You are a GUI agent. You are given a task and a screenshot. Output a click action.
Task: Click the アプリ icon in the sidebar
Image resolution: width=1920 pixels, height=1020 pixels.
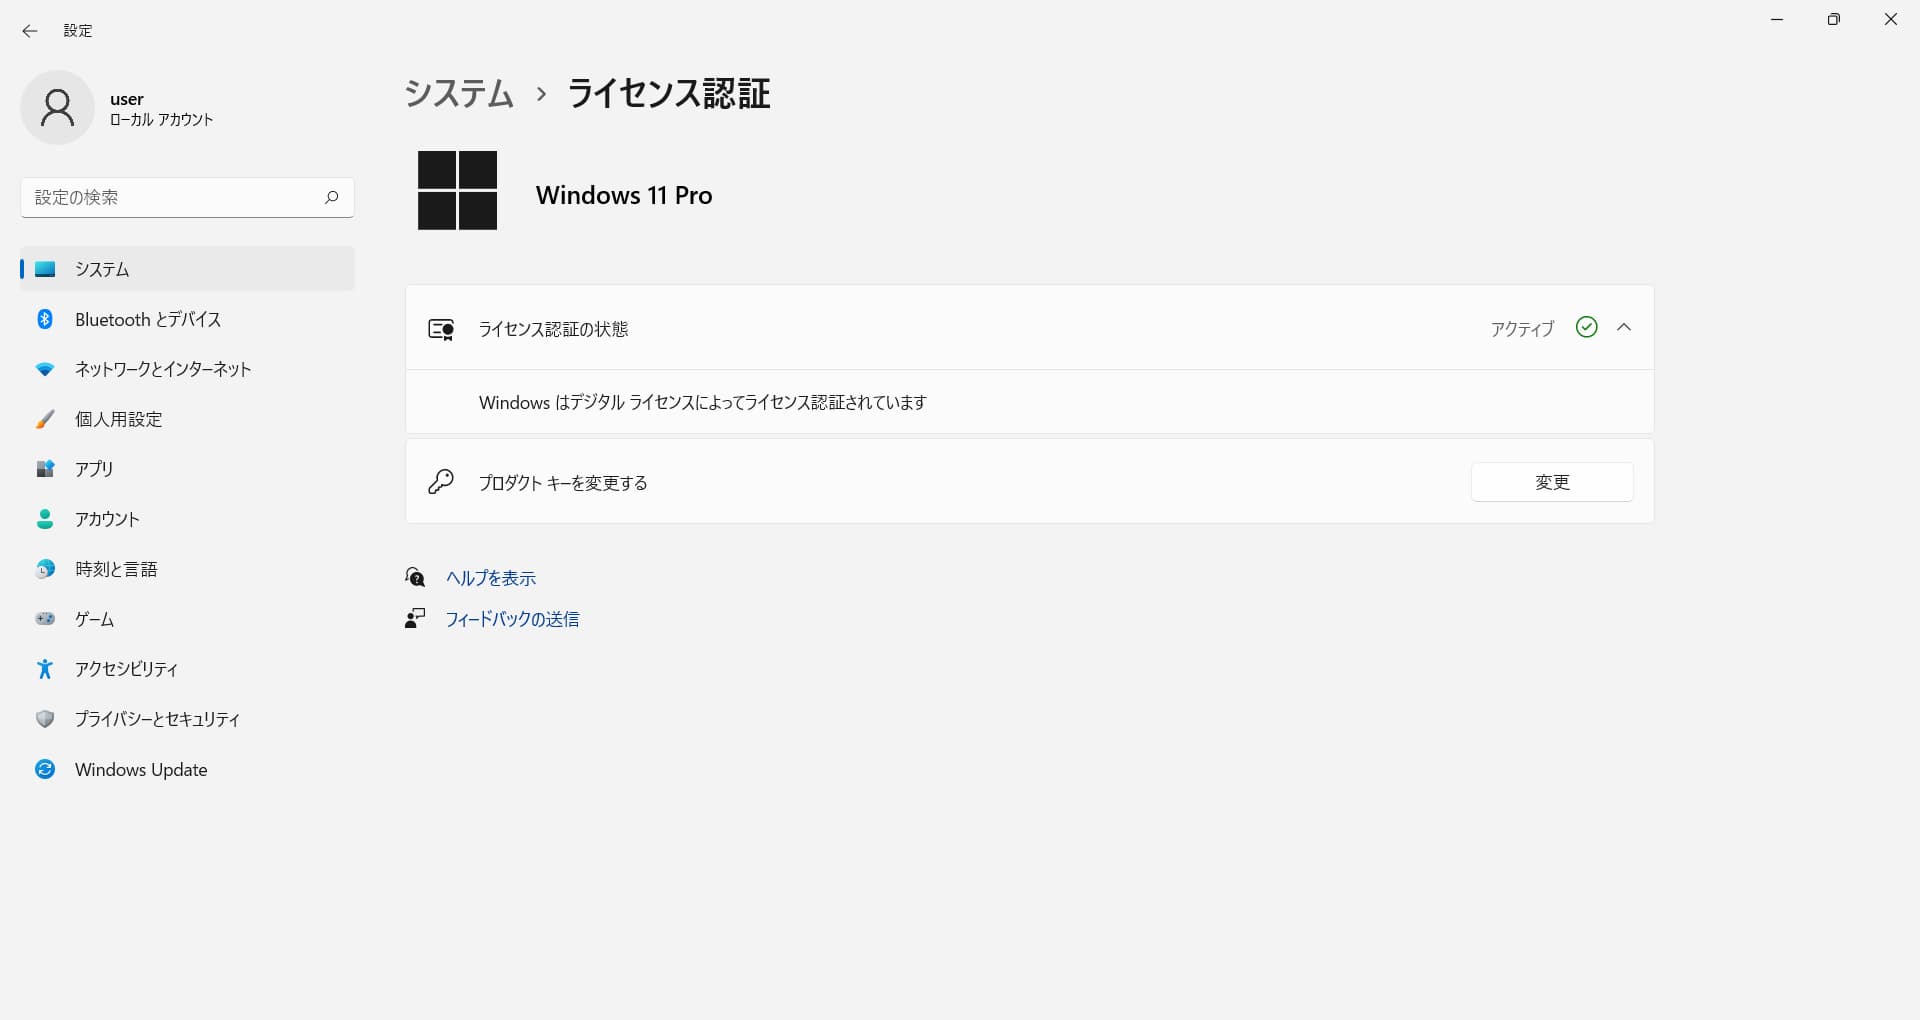[x=45, y=469]
